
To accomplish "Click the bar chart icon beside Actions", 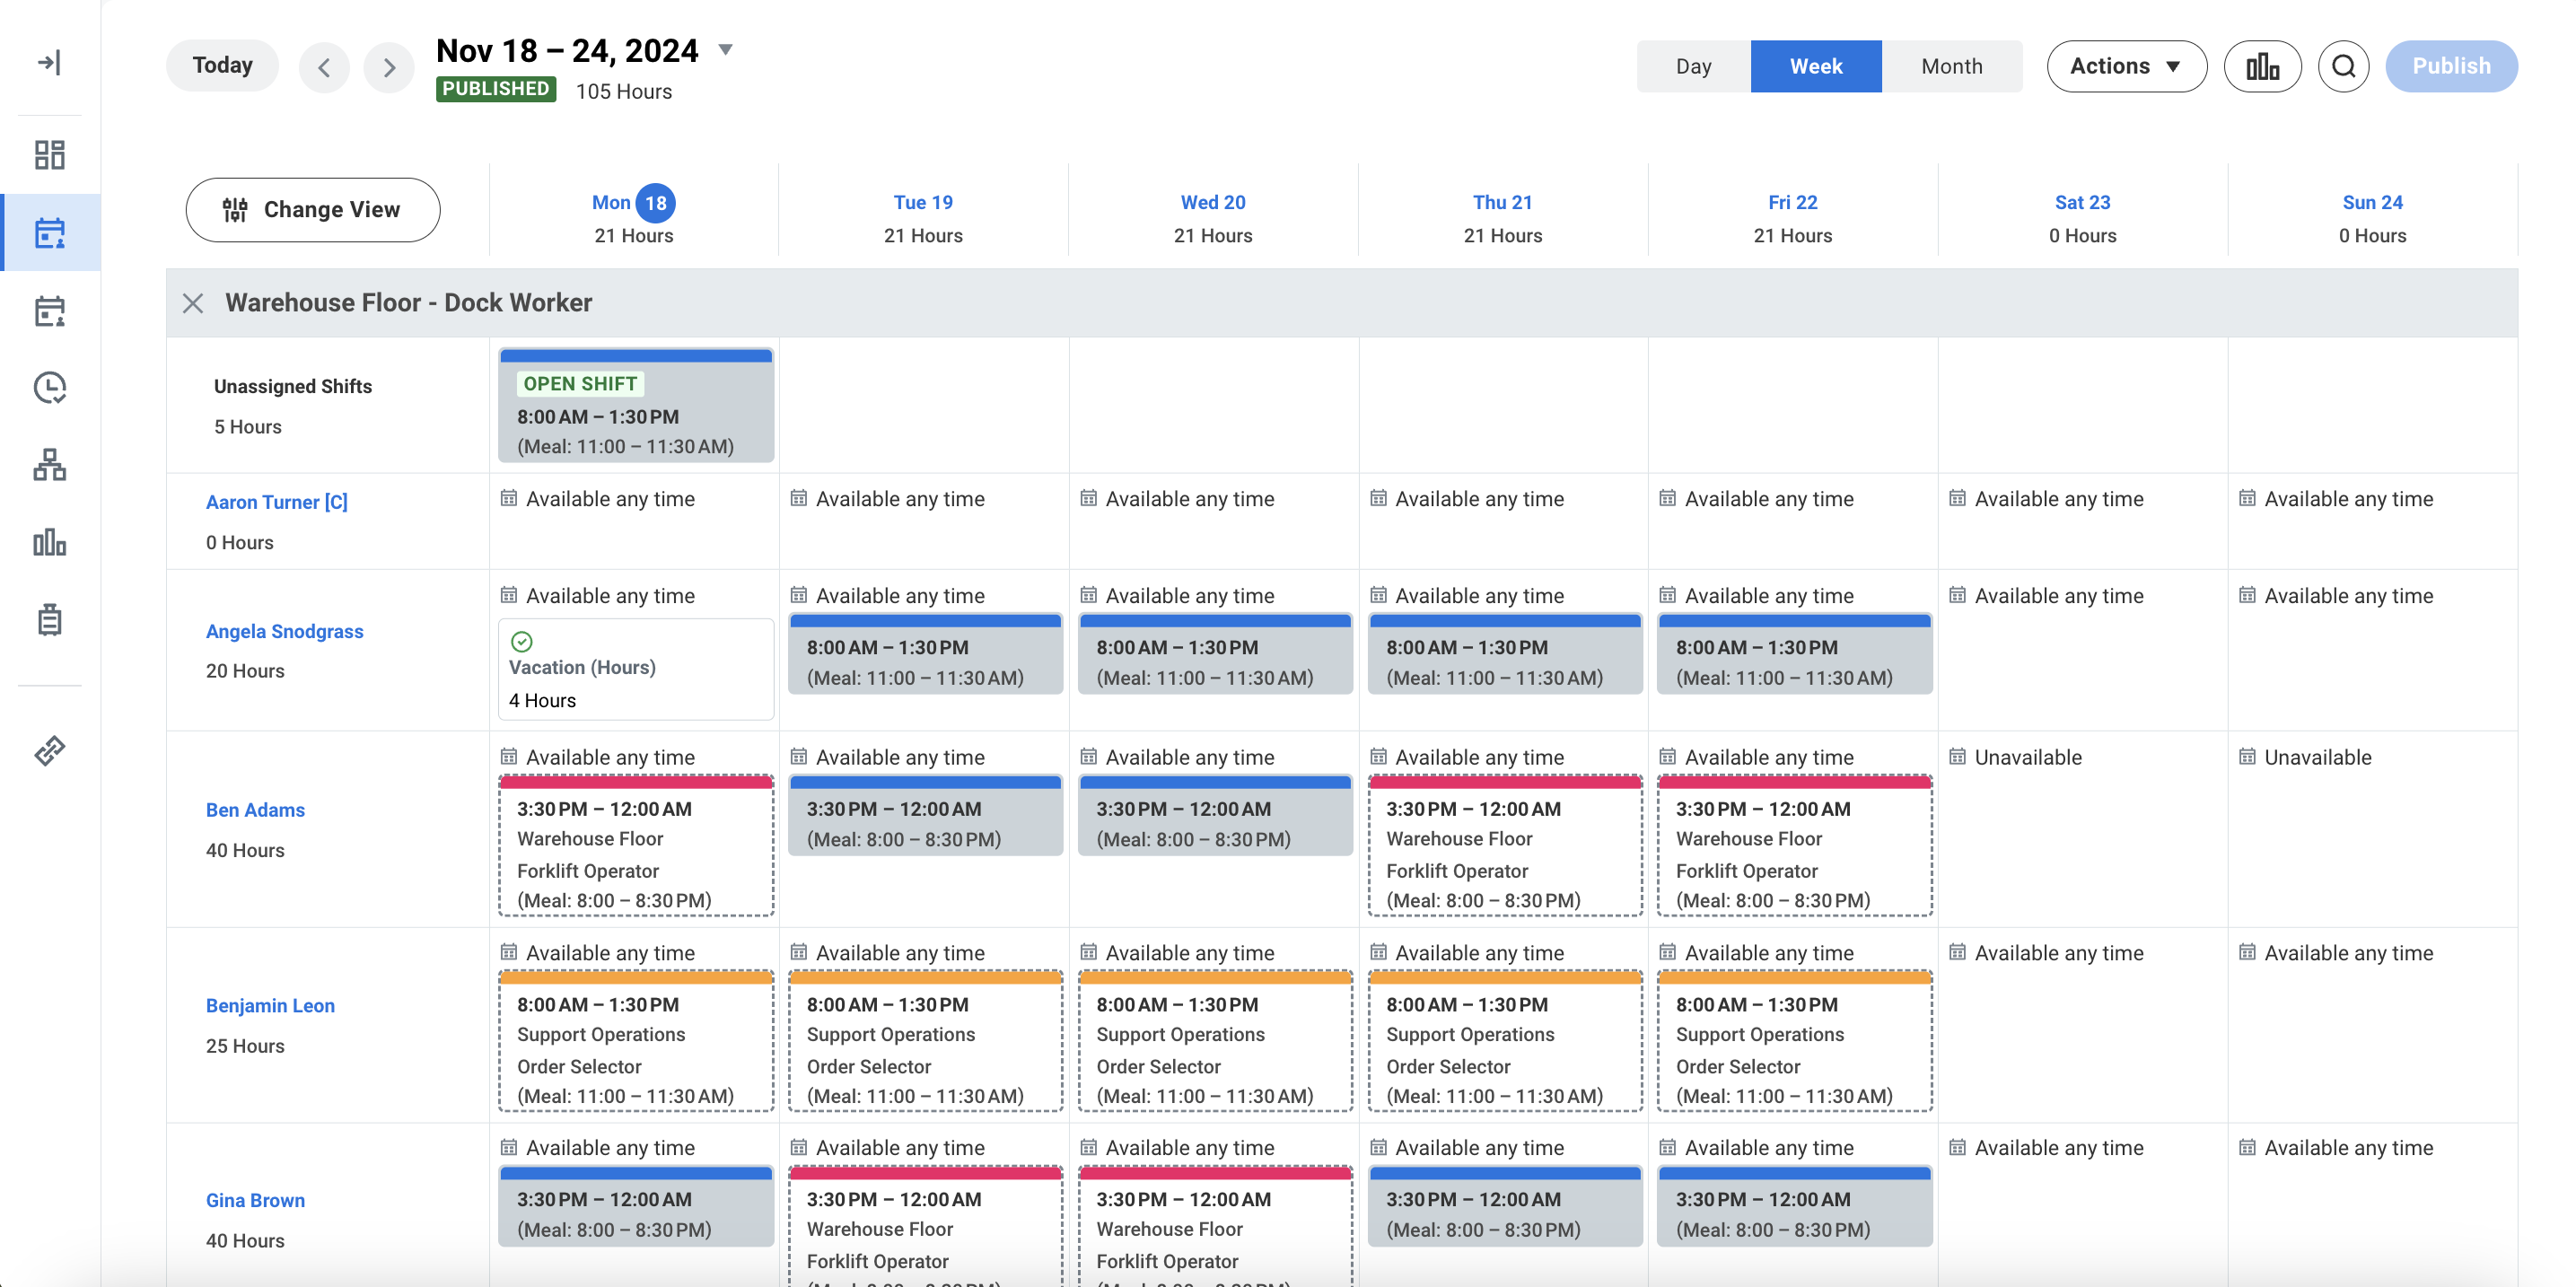I will pyautogui.click(x=2263, y=66).
